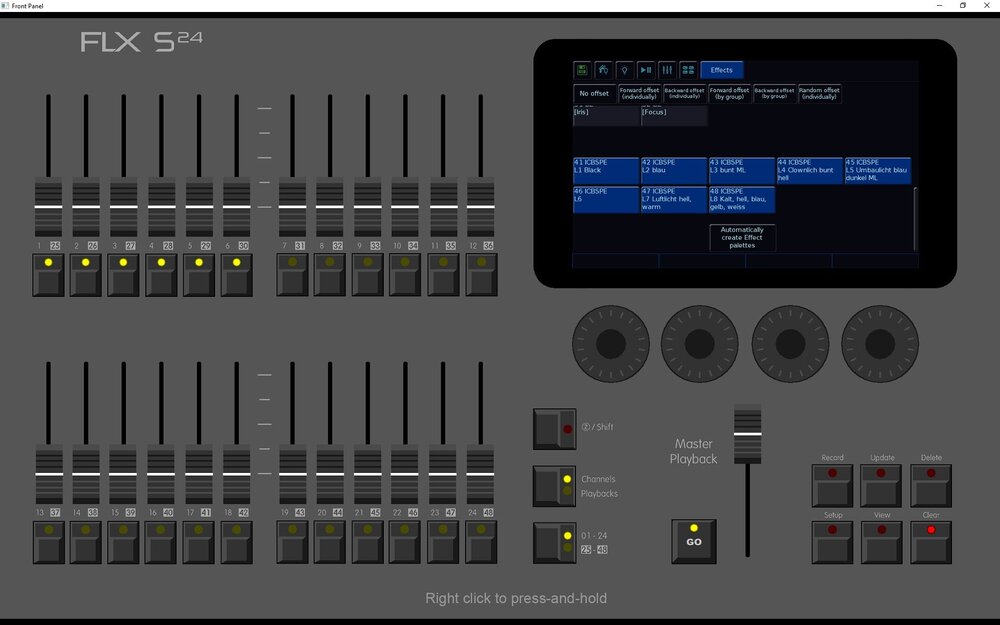Click the button under fader 19
Screen dimensions: 1000x625
[292, 543]
